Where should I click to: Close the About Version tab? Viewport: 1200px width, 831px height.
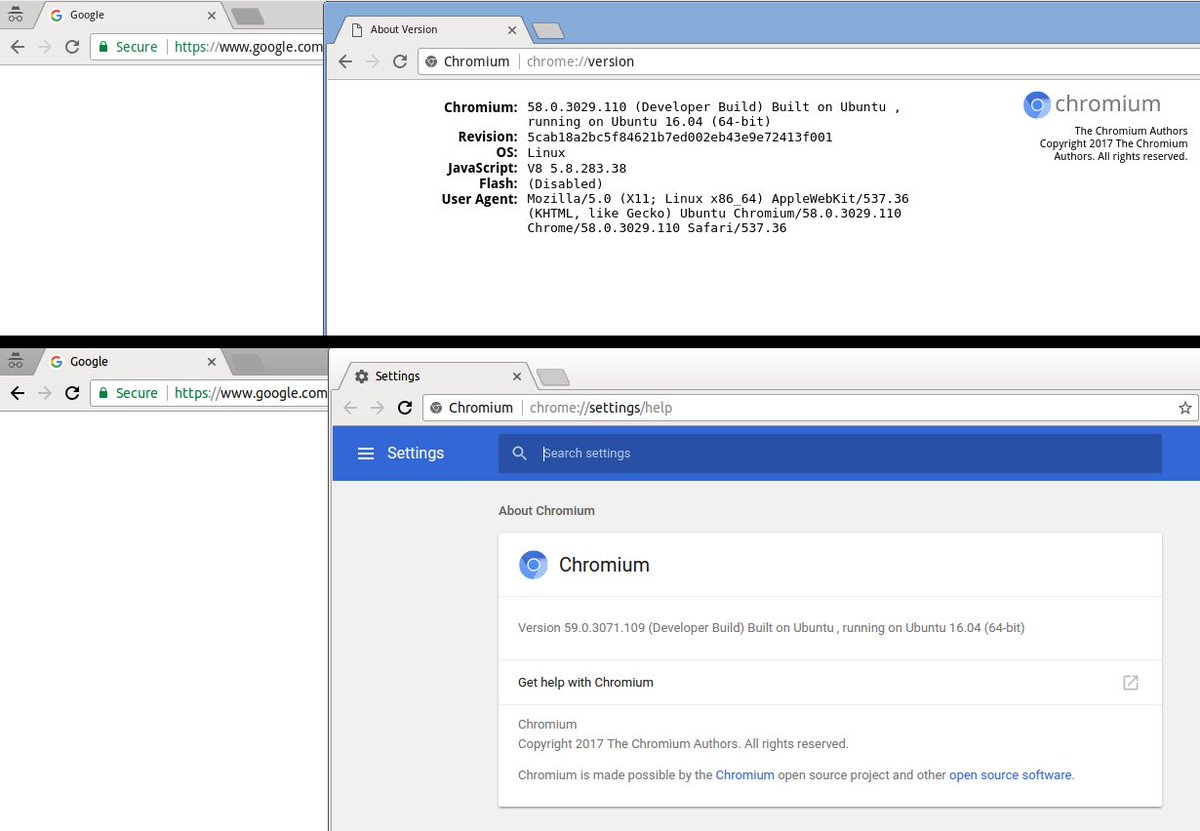[x=511, y=30]
